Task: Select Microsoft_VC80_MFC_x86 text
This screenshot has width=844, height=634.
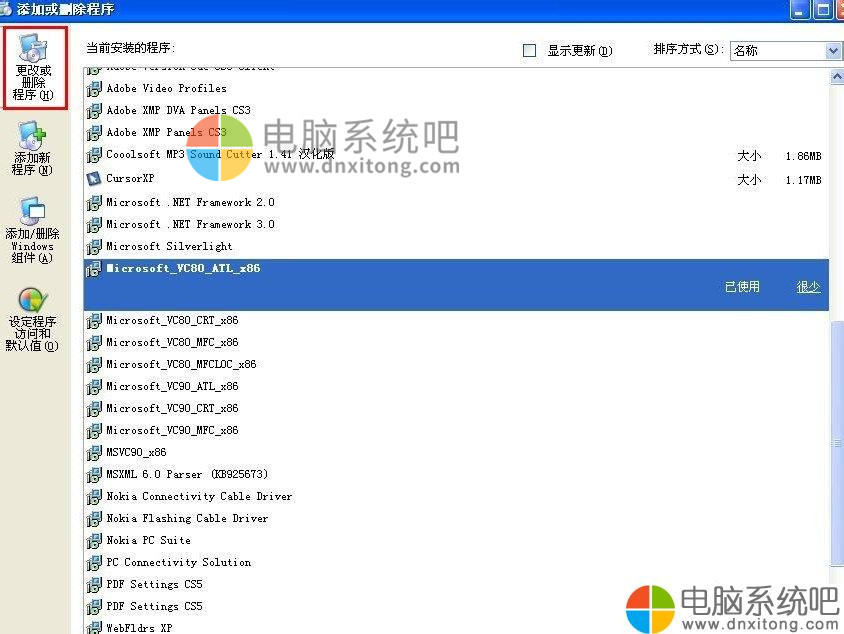Action: point(172,343)
